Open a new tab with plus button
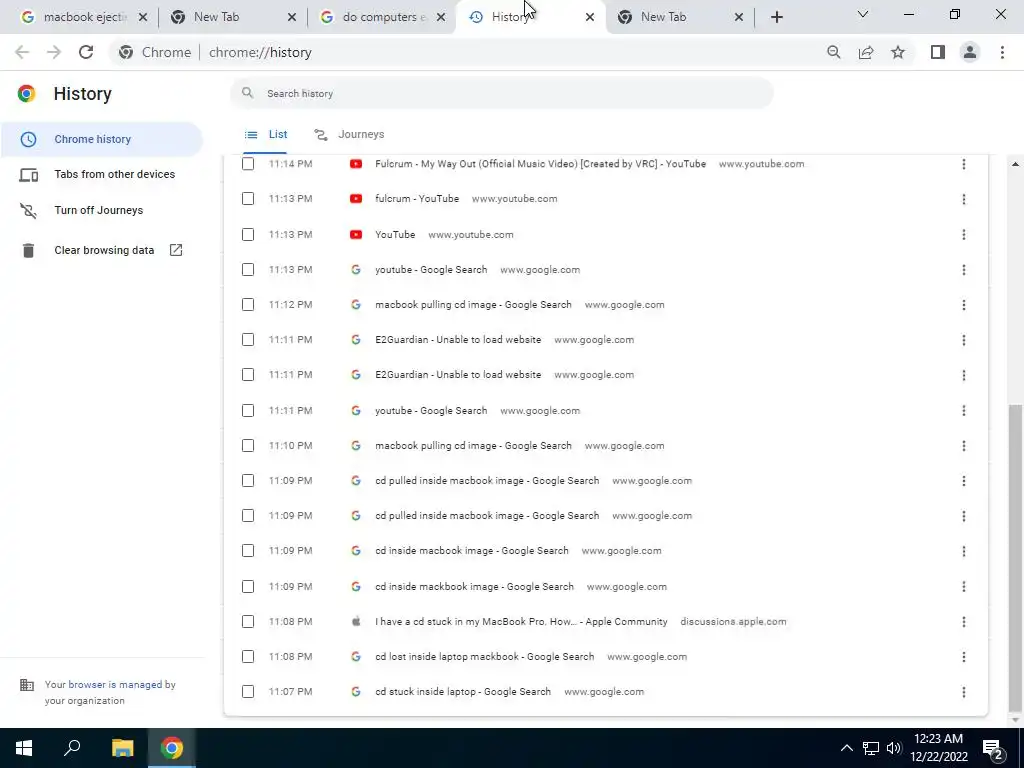 776,17
